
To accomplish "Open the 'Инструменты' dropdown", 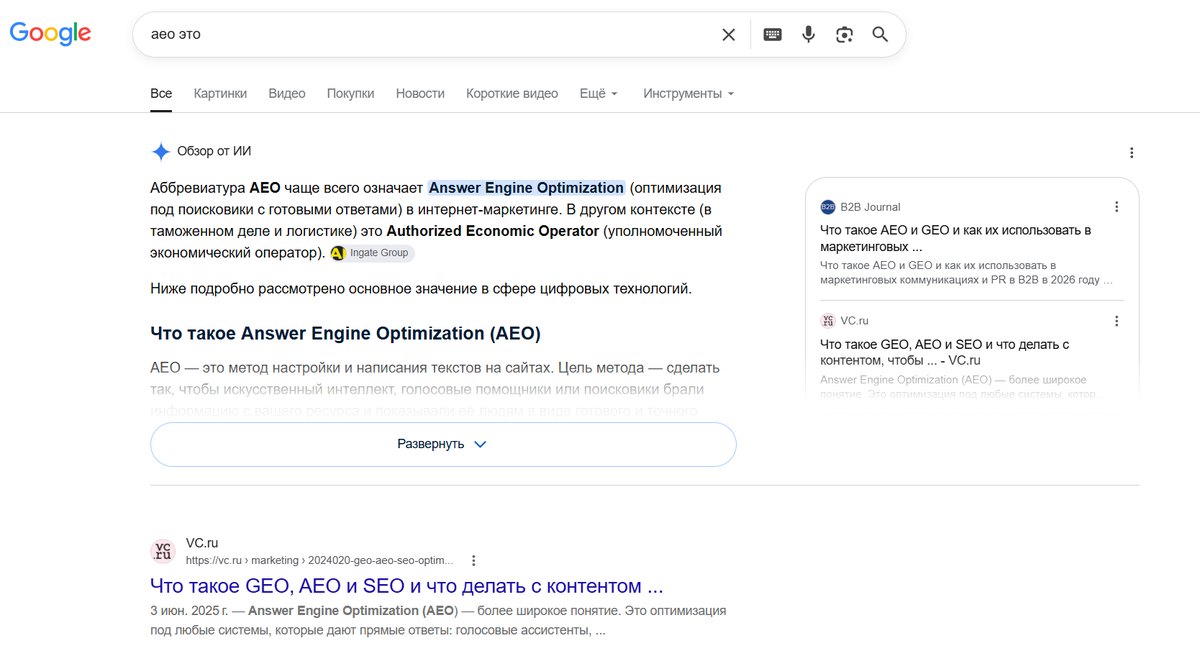I will coord(689,93).
